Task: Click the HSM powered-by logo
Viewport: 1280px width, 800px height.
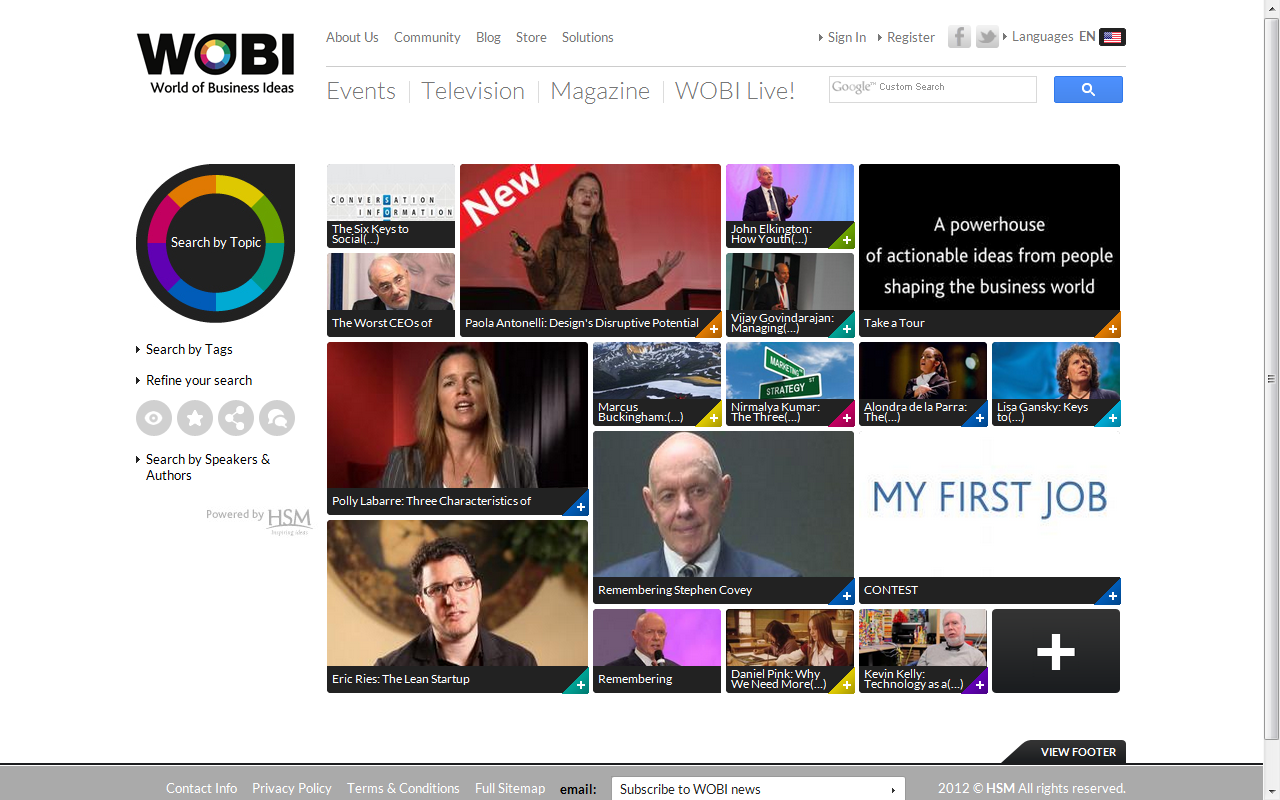Action: click(289, 520)
